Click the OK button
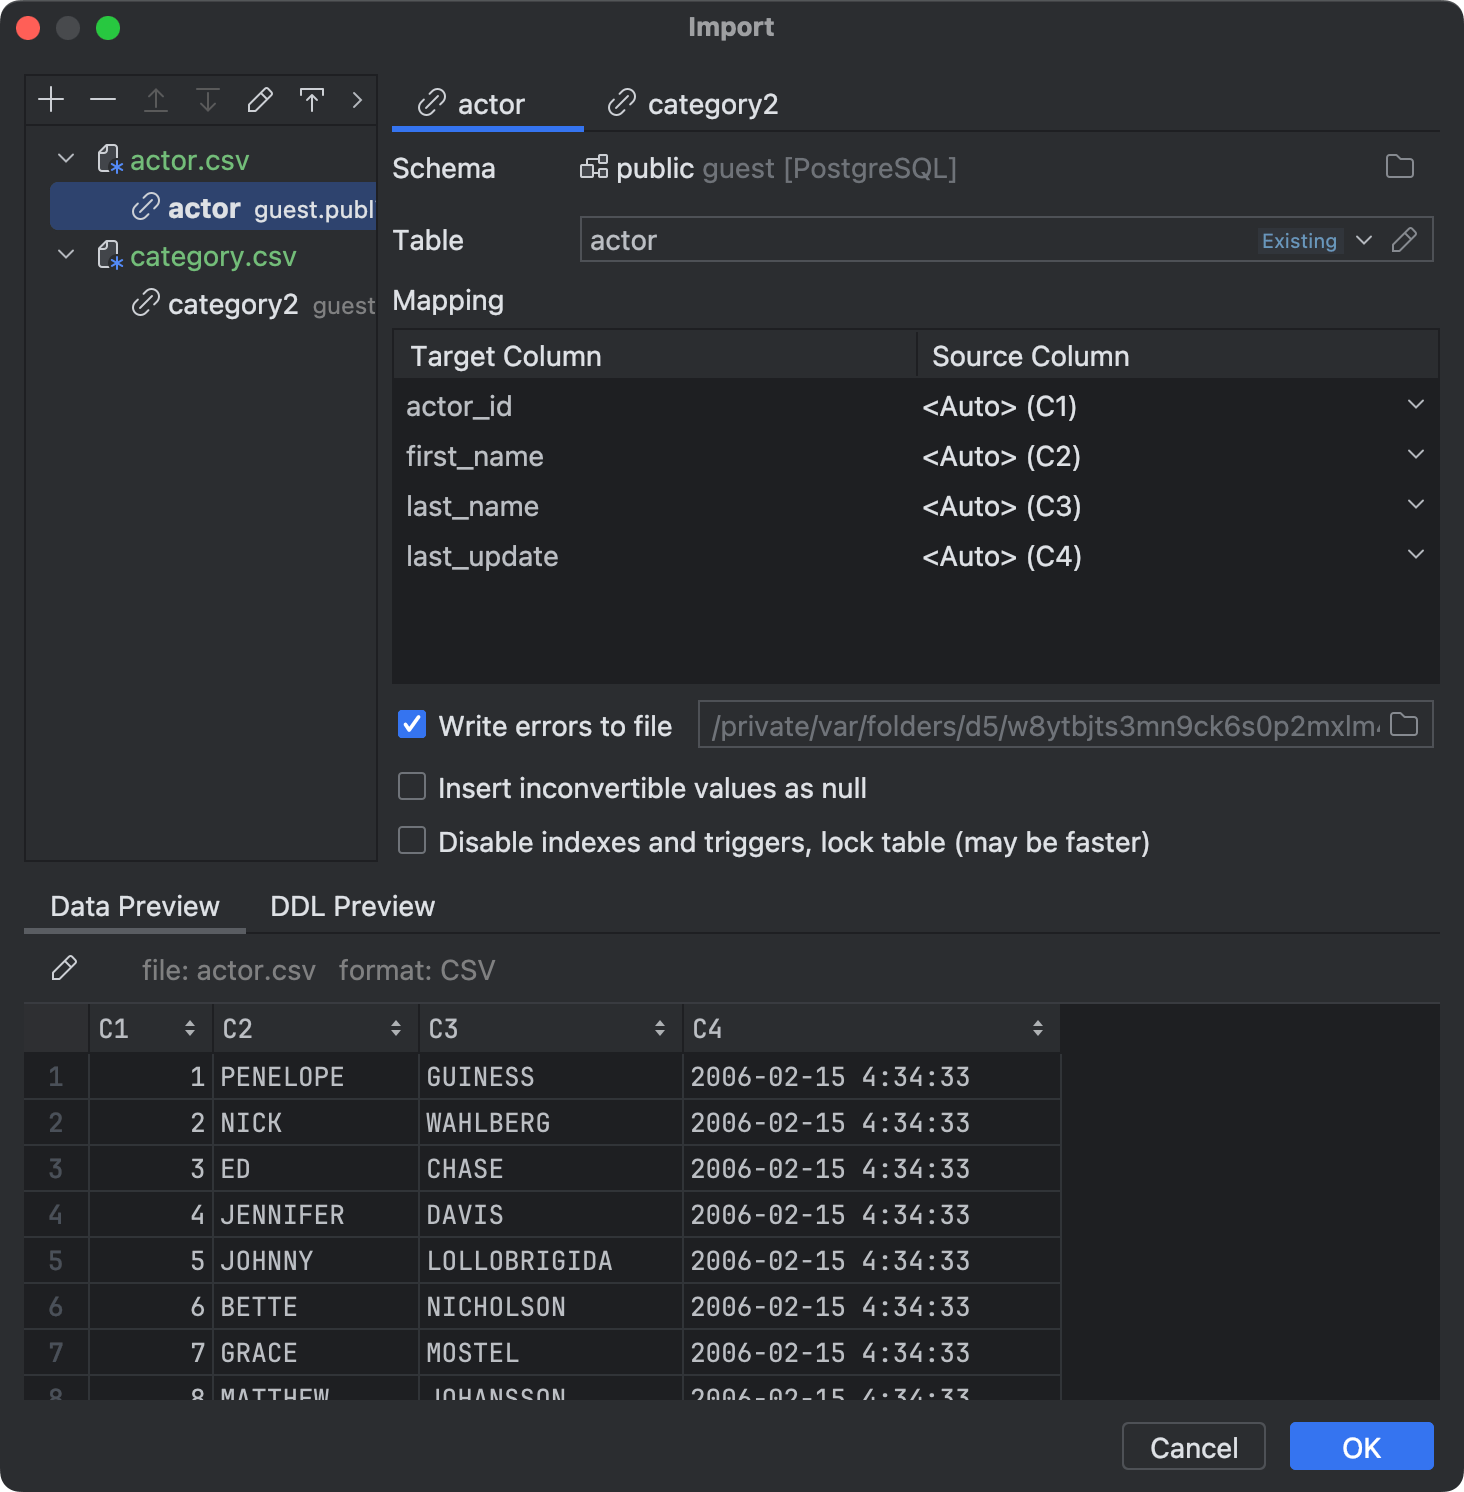Viewport: 1464px width, 1492px height. pyautogui.click(x=1360, y=1446)
